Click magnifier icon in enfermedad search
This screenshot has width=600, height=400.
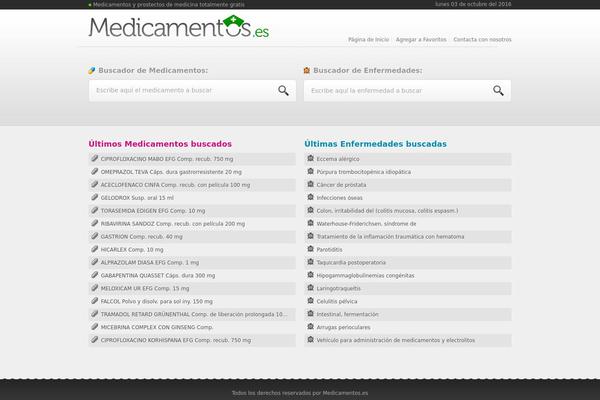[x=498, y=90]
